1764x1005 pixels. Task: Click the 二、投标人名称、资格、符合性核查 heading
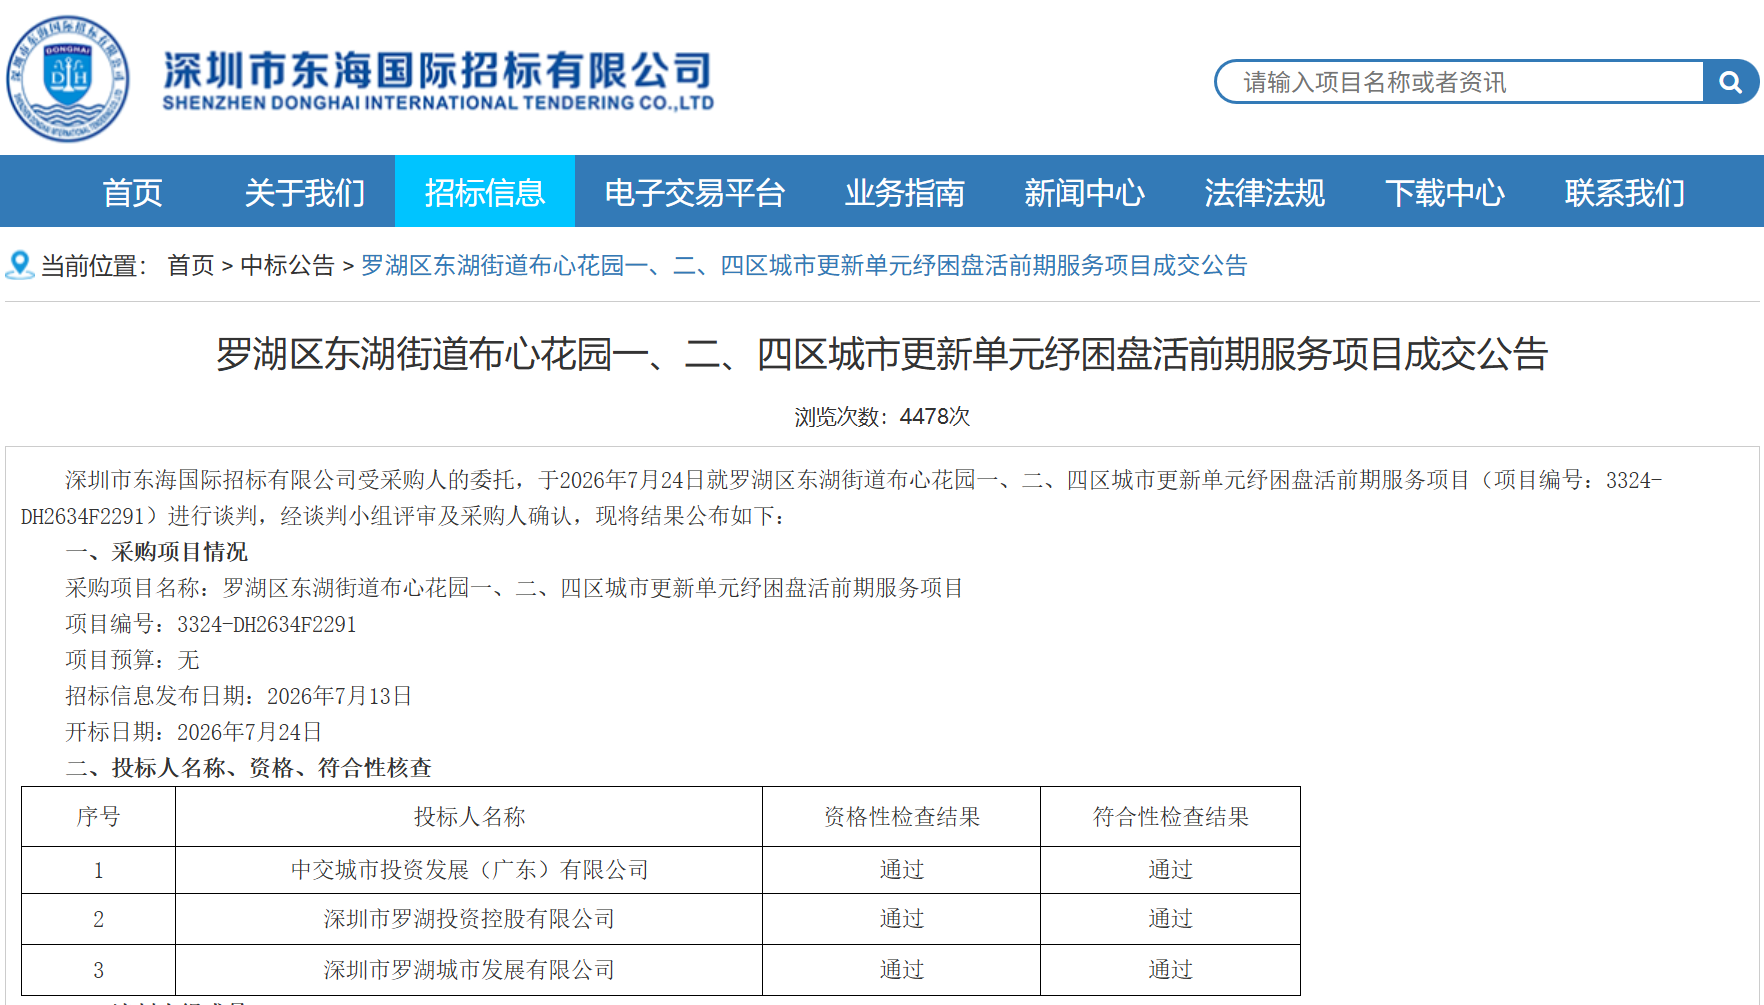249,768
